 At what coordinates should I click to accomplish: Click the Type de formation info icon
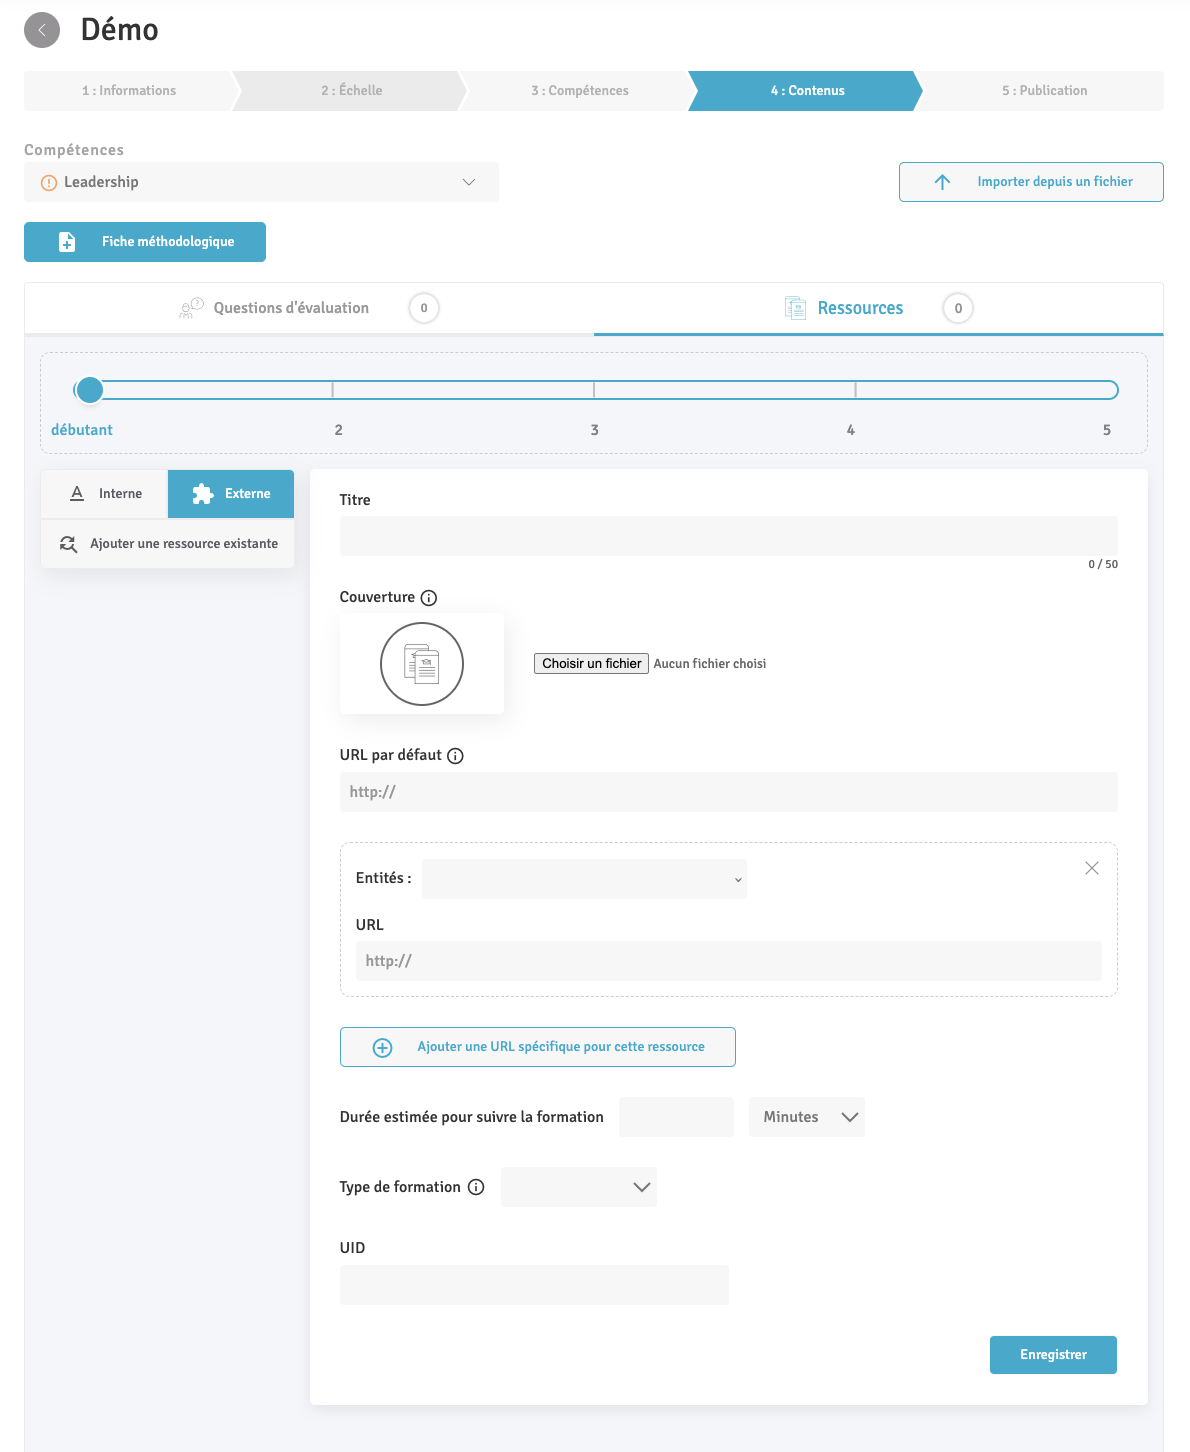[476, 1187]
